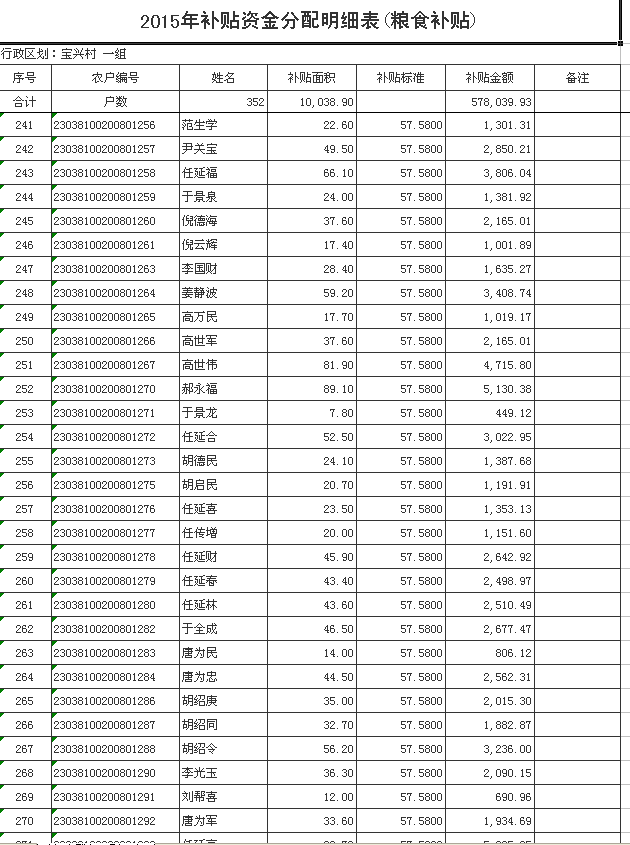630x845 pixels.
Task: Select amount 3,408.74
Action: point(490,293)
